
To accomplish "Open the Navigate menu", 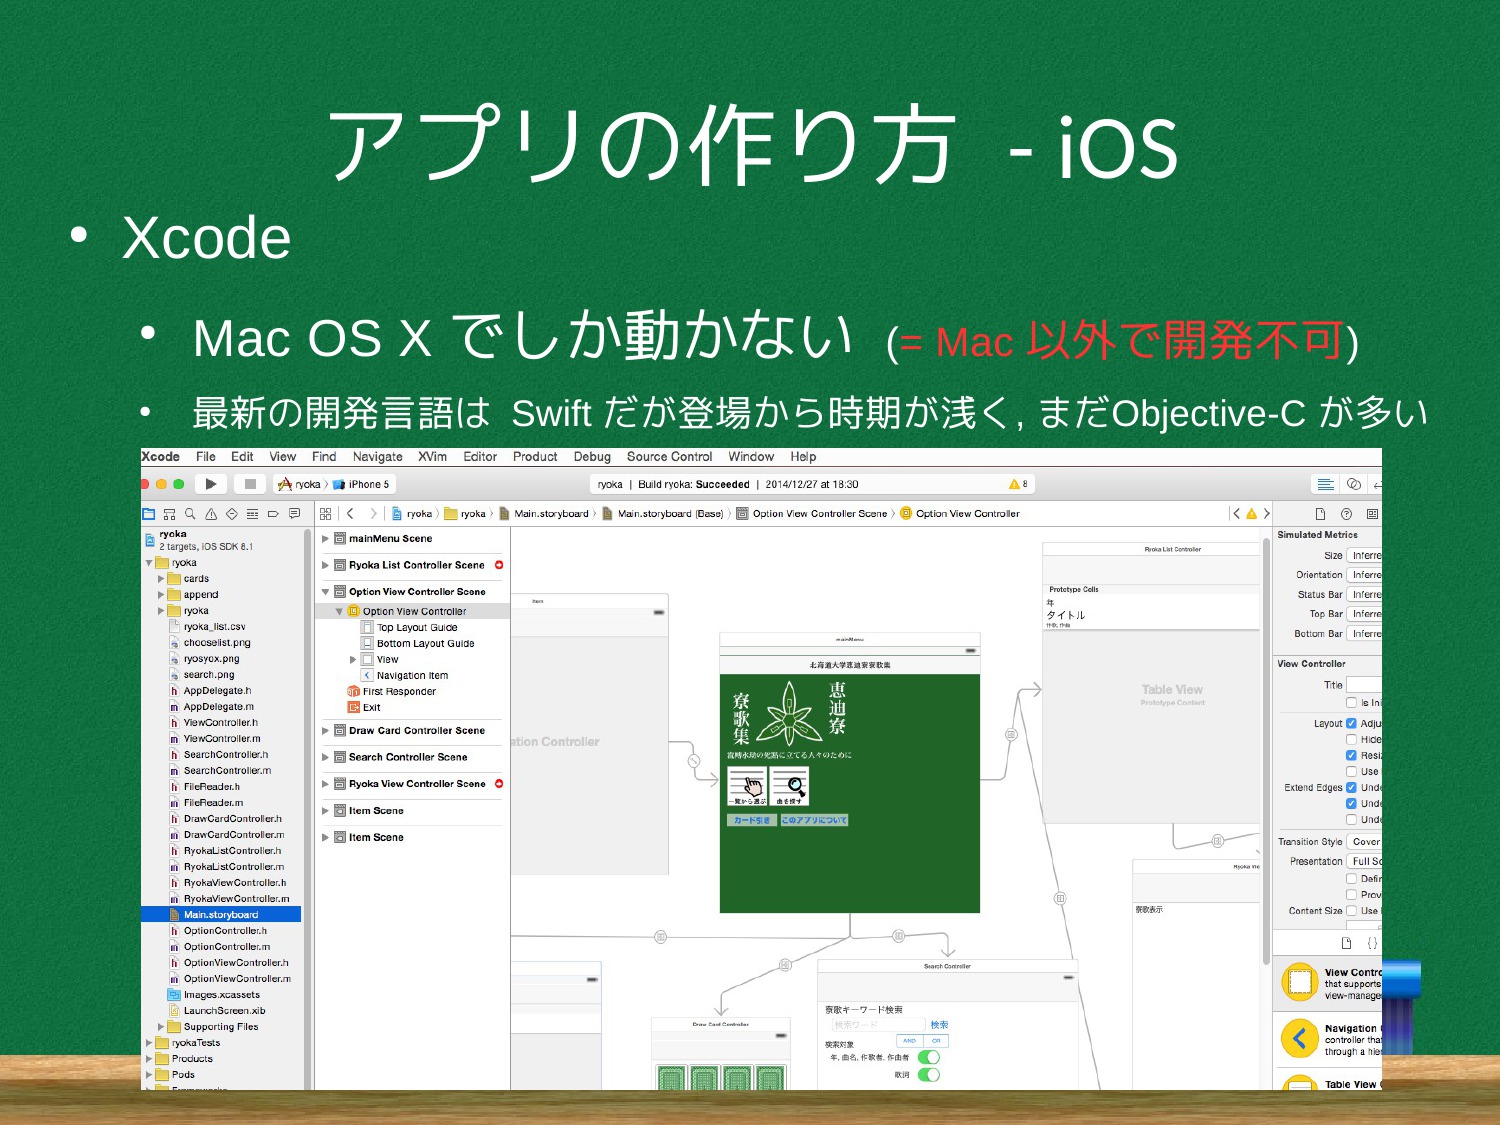I will 378,457.
